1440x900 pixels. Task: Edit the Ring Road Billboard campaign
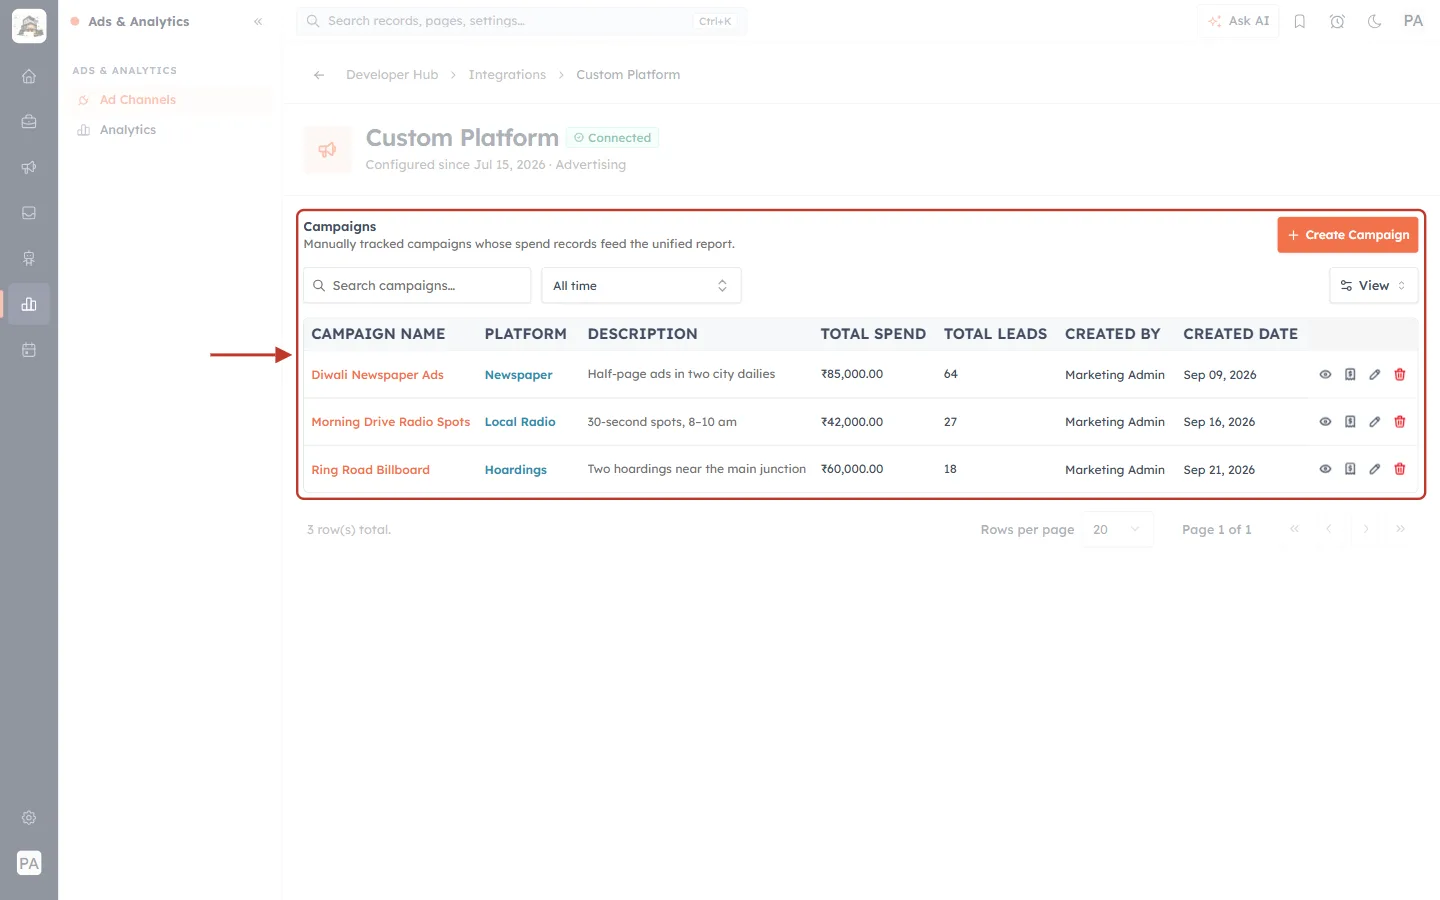tap(1375, 469)
